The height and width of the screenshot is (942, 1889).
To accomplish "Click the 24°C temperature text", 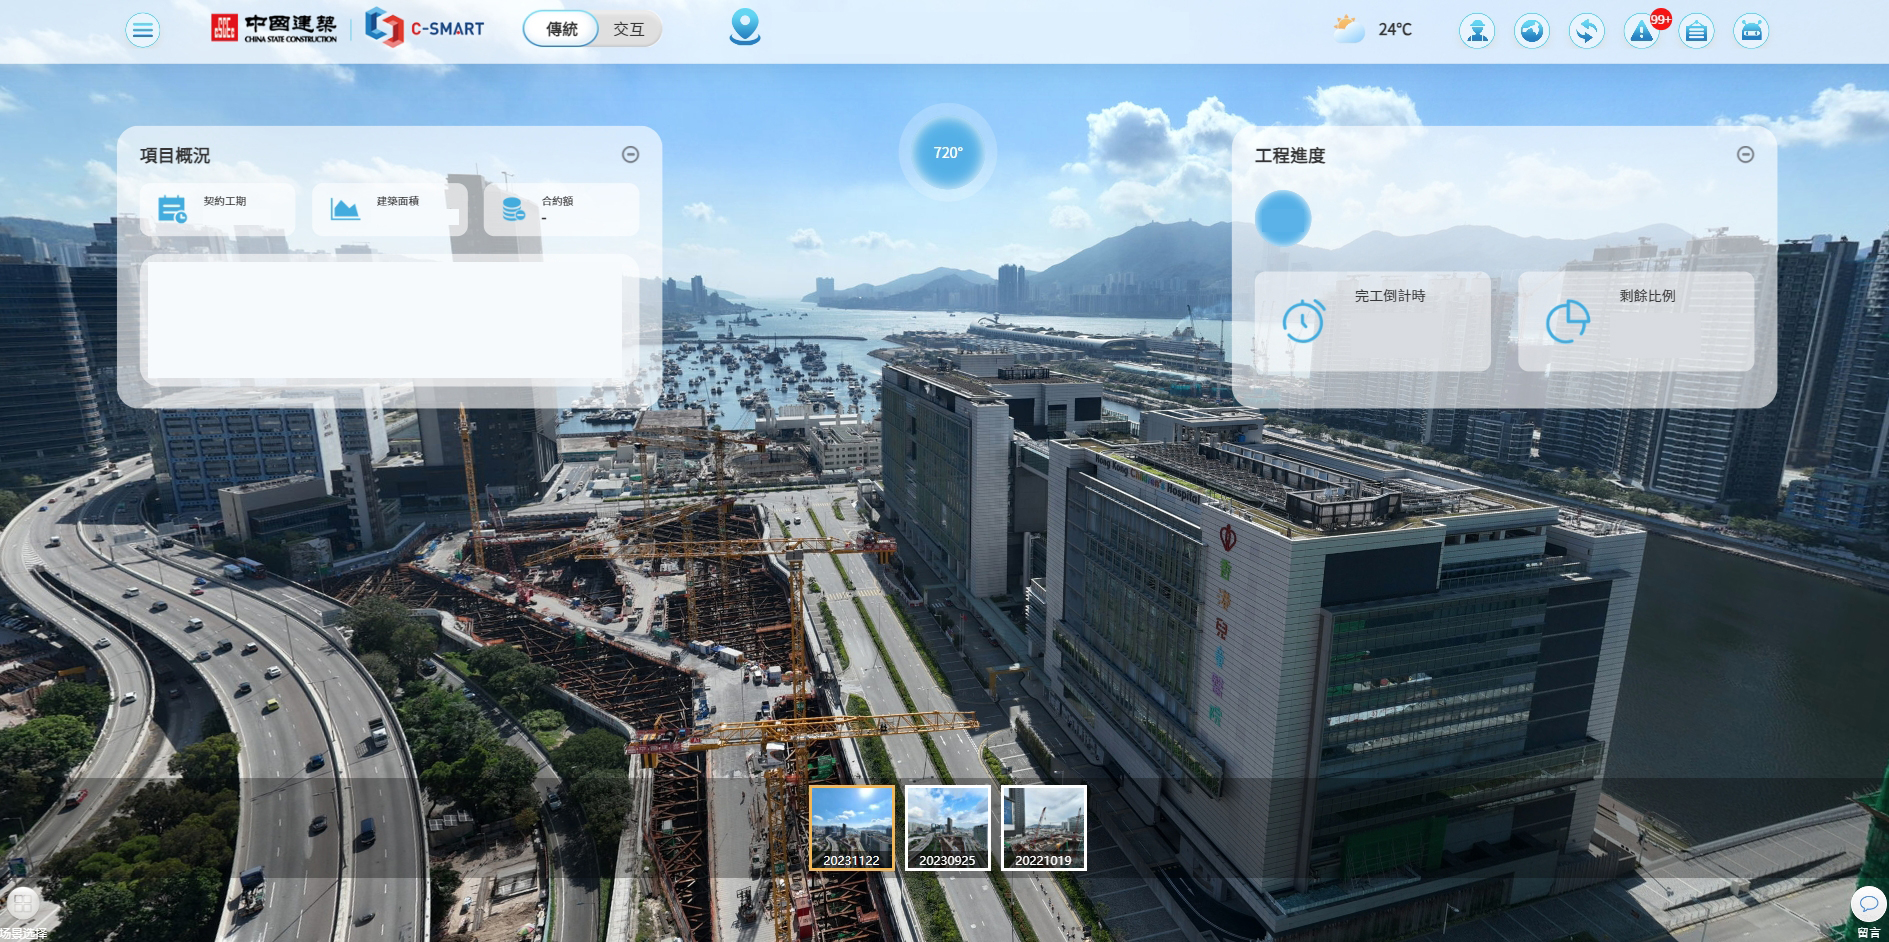I will click(1395, 30).
